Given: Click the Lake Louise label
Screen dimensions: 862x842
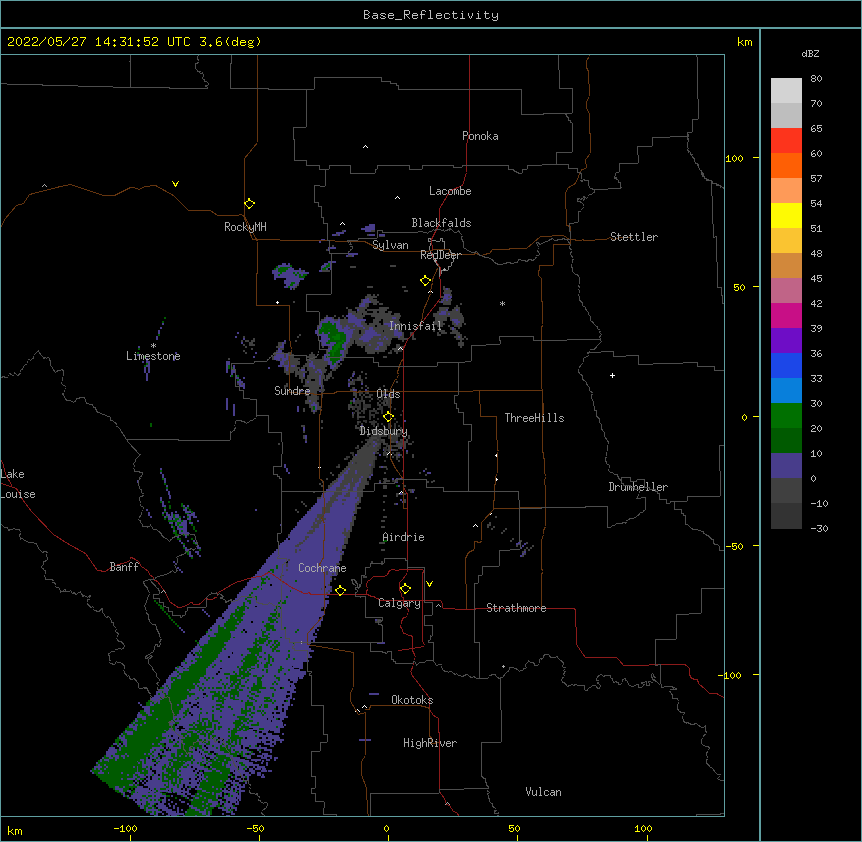Looking at the screenshot, I should pyautogui.click(x=18, y=484).
